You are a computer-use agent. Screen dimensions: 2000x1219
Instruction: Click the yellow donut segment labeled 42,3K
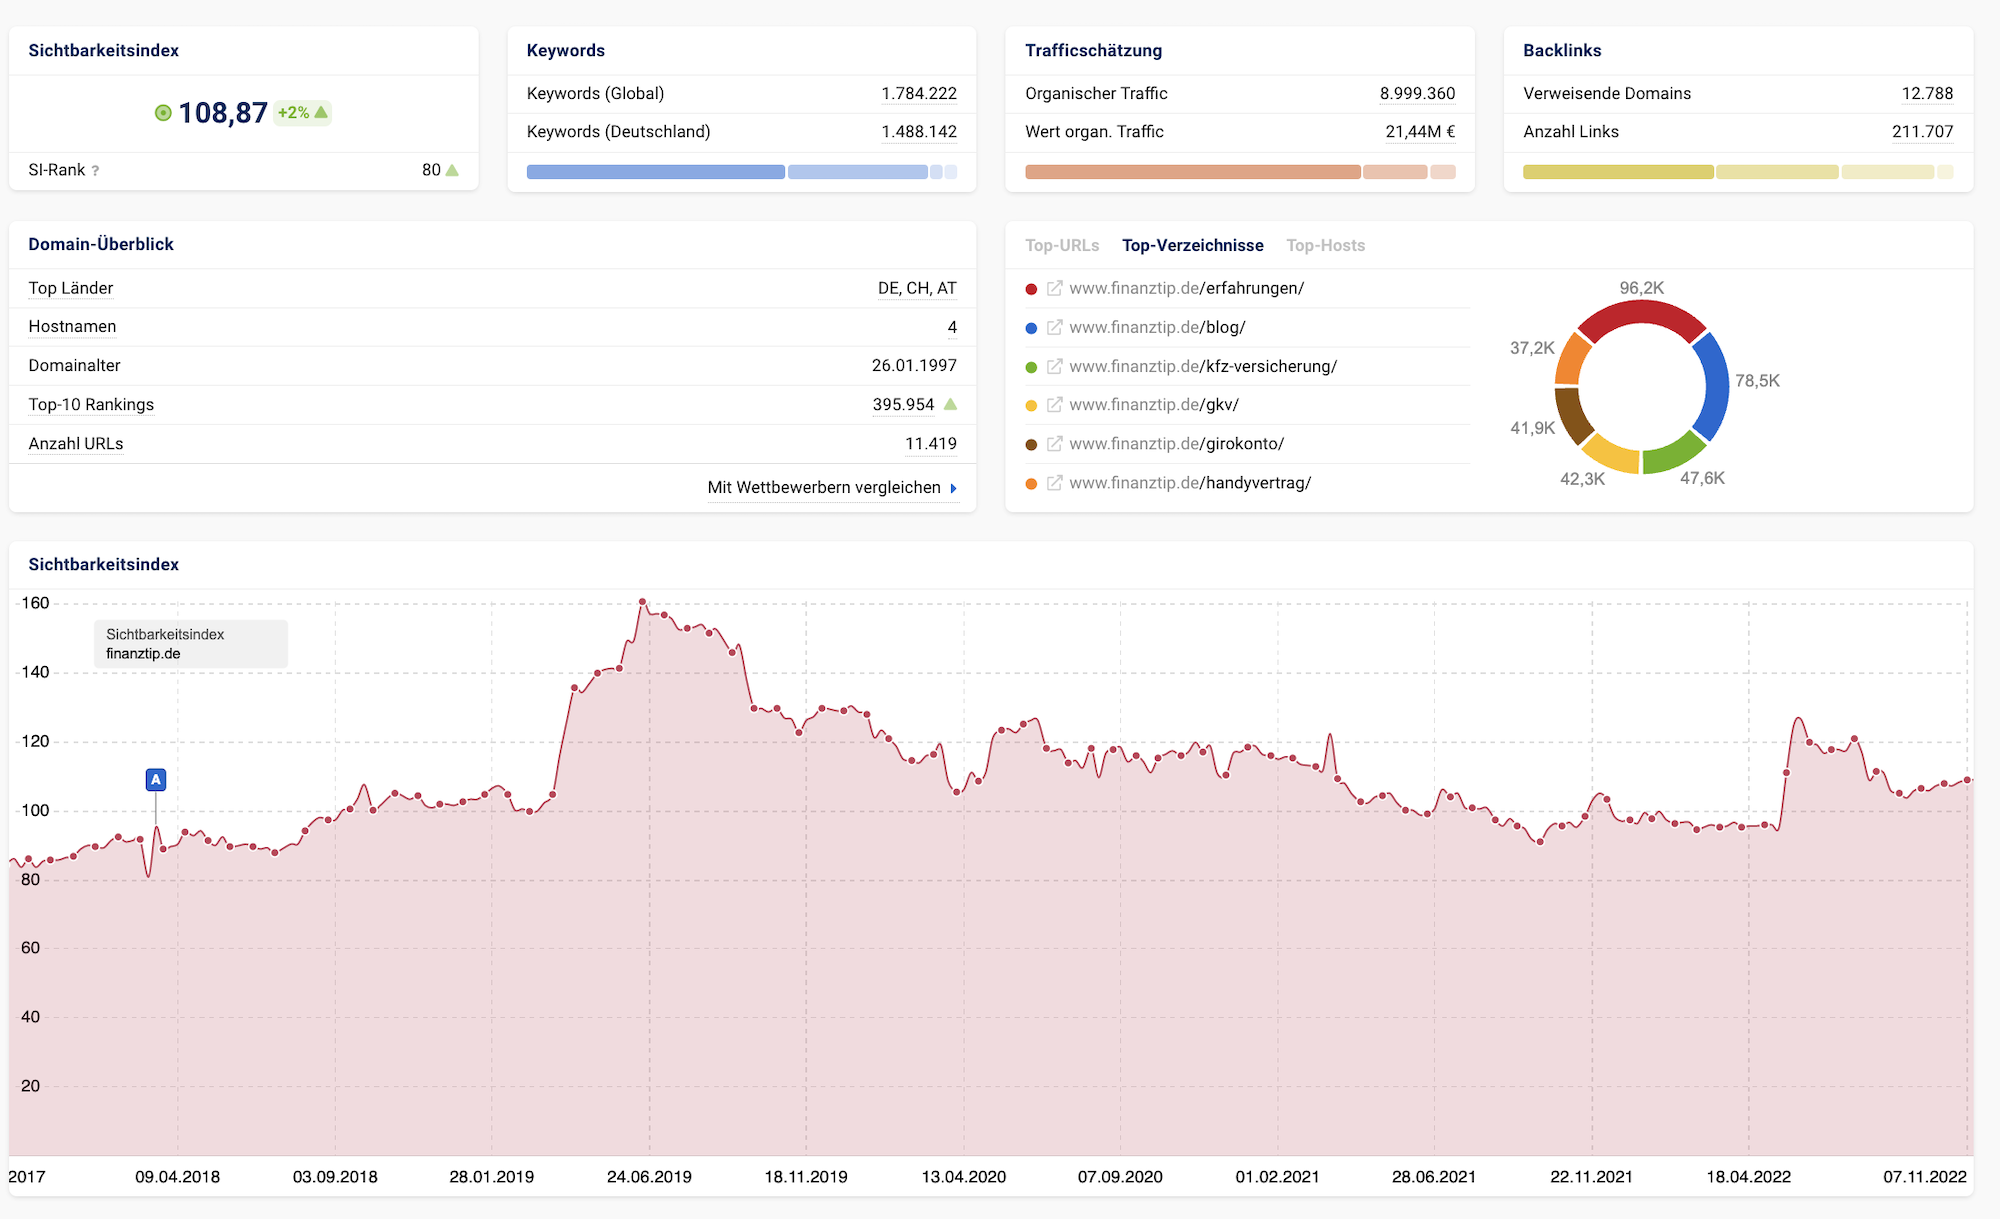point(1612,456)
